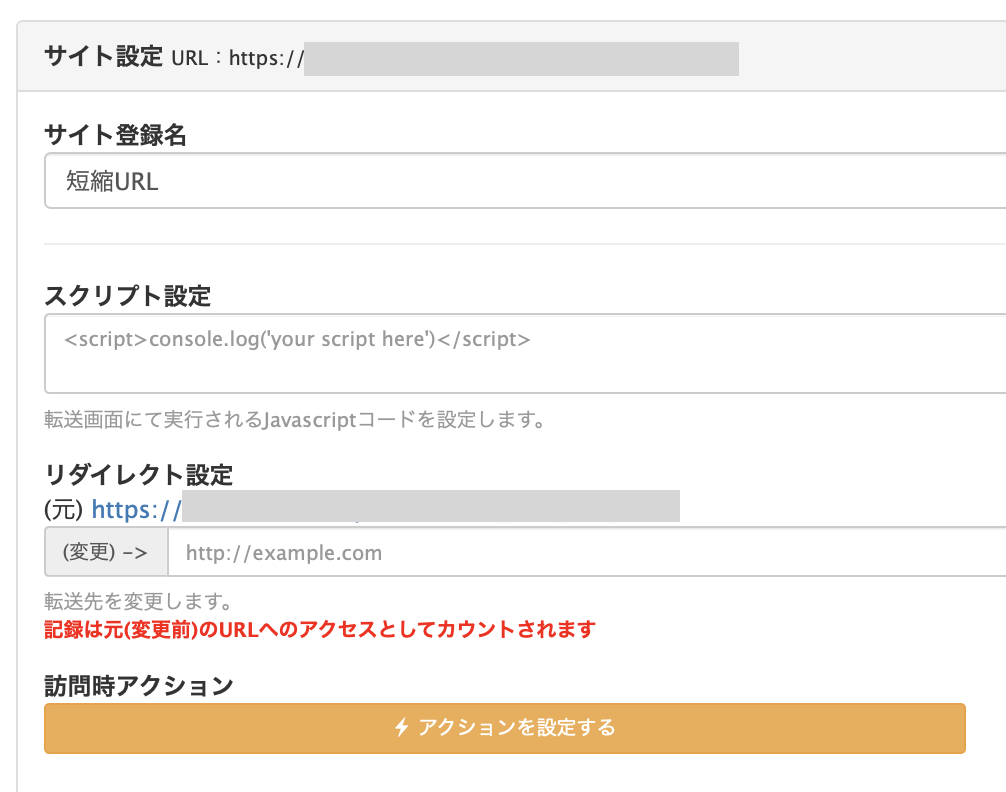Focus the サイト登録名 field containing 短縮URL
The height and width of the screenshot is (792, 1006).
525,181
